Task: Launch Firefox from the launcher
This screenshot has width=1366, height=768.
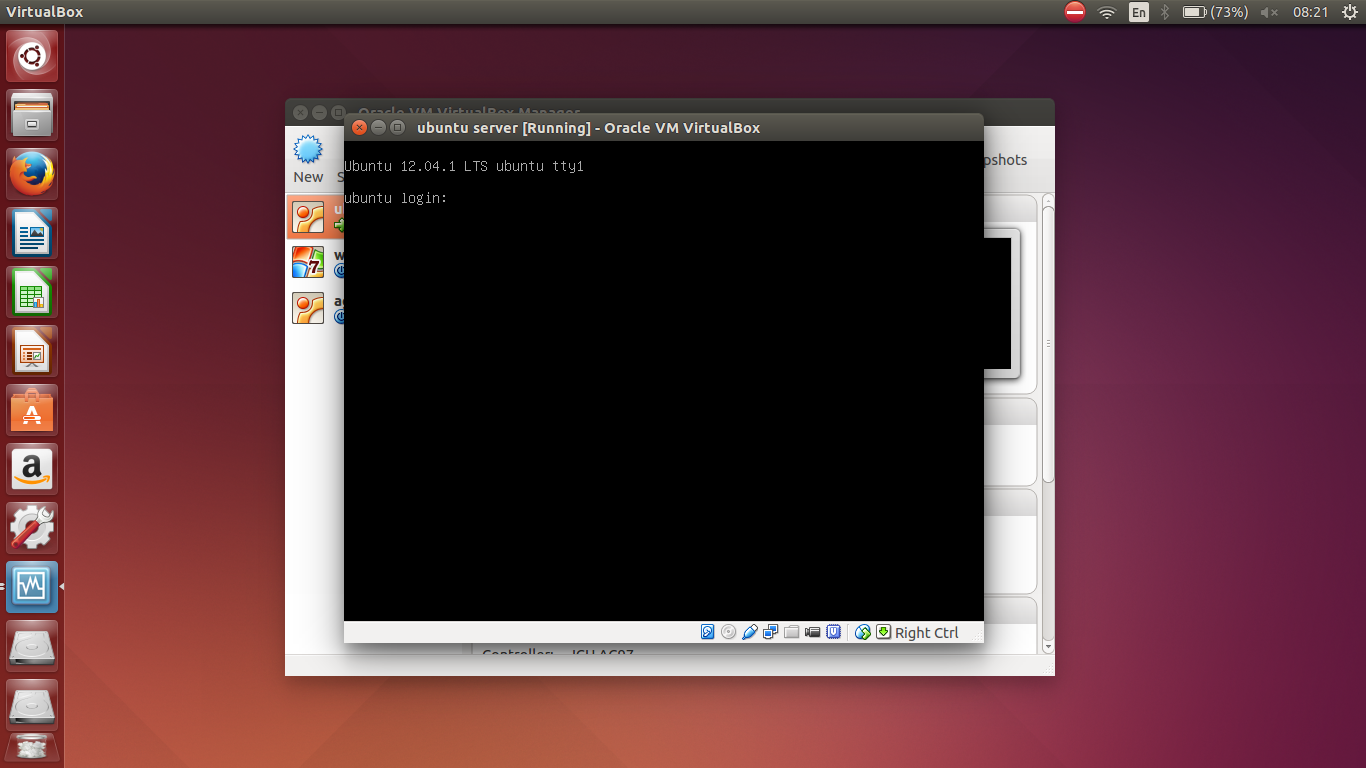Action: click(x=32, y=174)
